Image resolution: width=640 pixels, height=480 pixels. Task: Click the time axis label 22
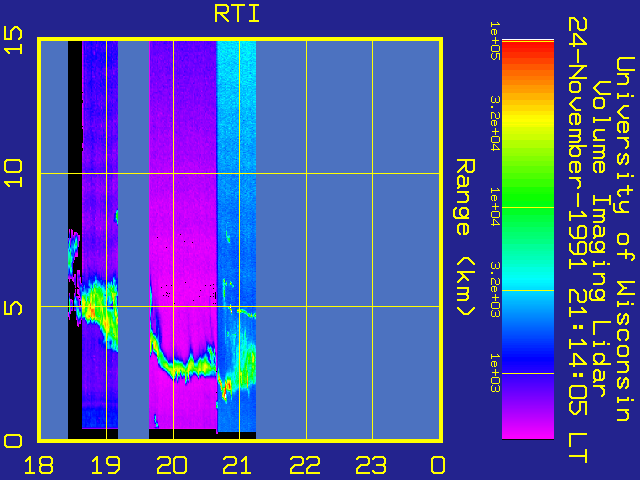pyautogui.click(x=305, y=465)
